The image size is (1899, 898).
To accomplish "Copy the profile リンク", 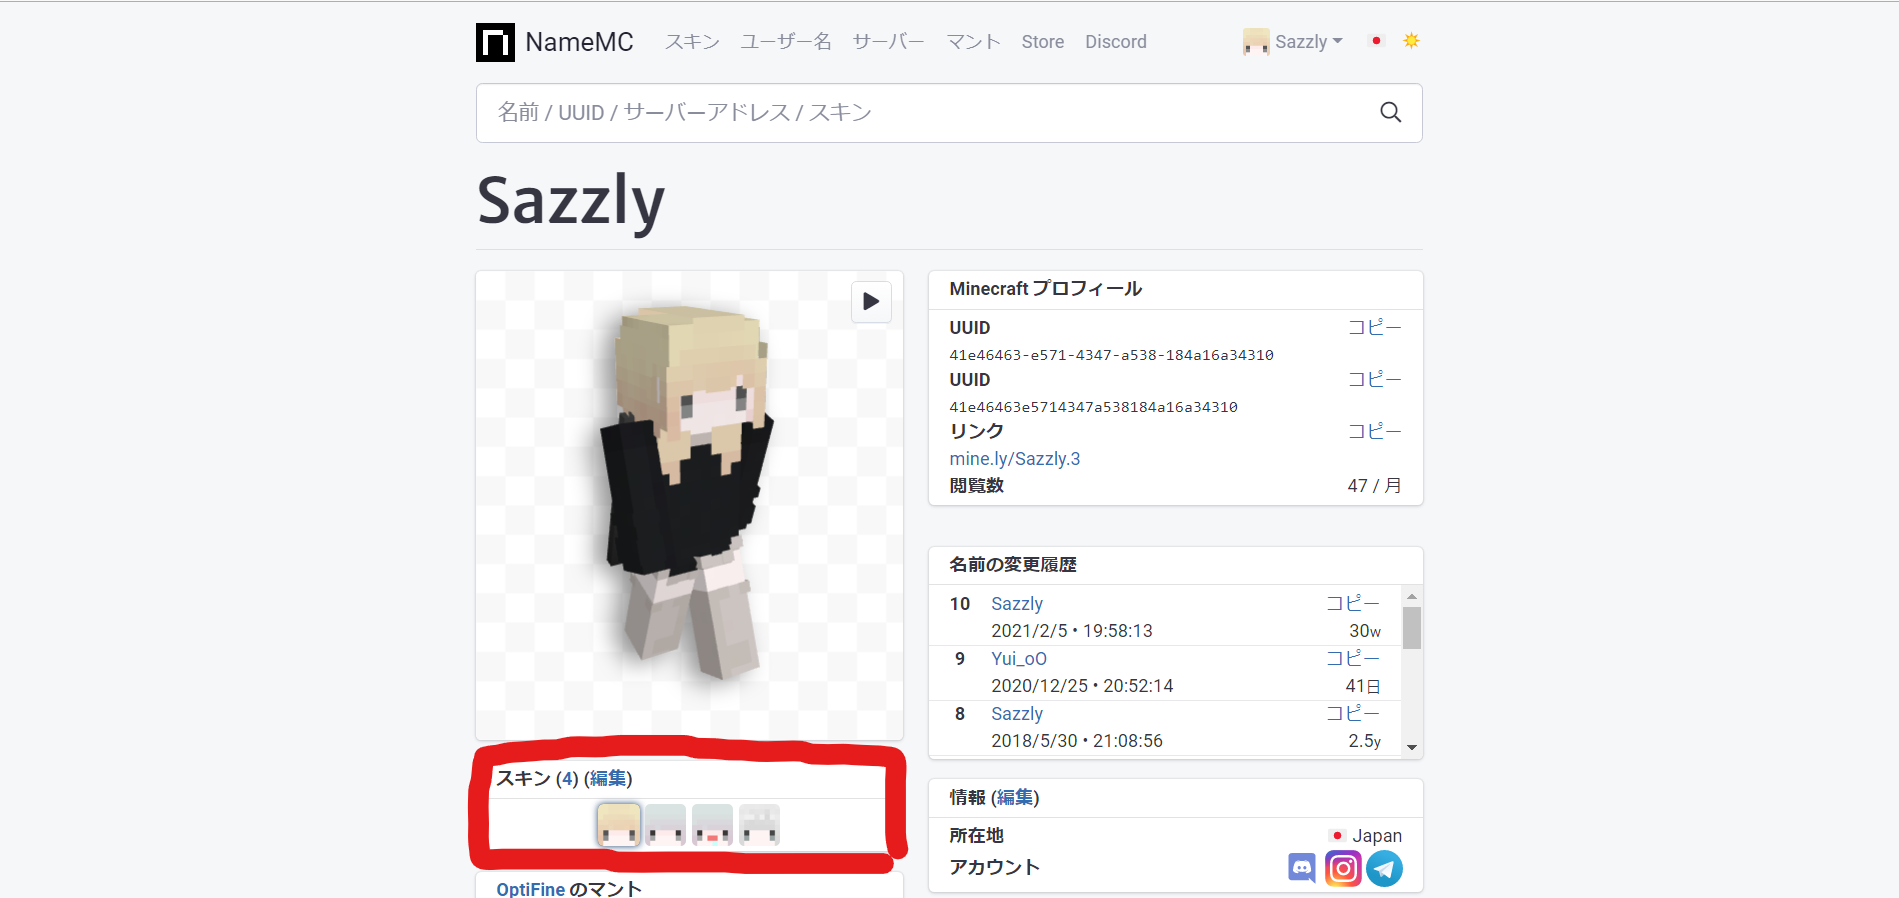I will tap(1374, 432).
